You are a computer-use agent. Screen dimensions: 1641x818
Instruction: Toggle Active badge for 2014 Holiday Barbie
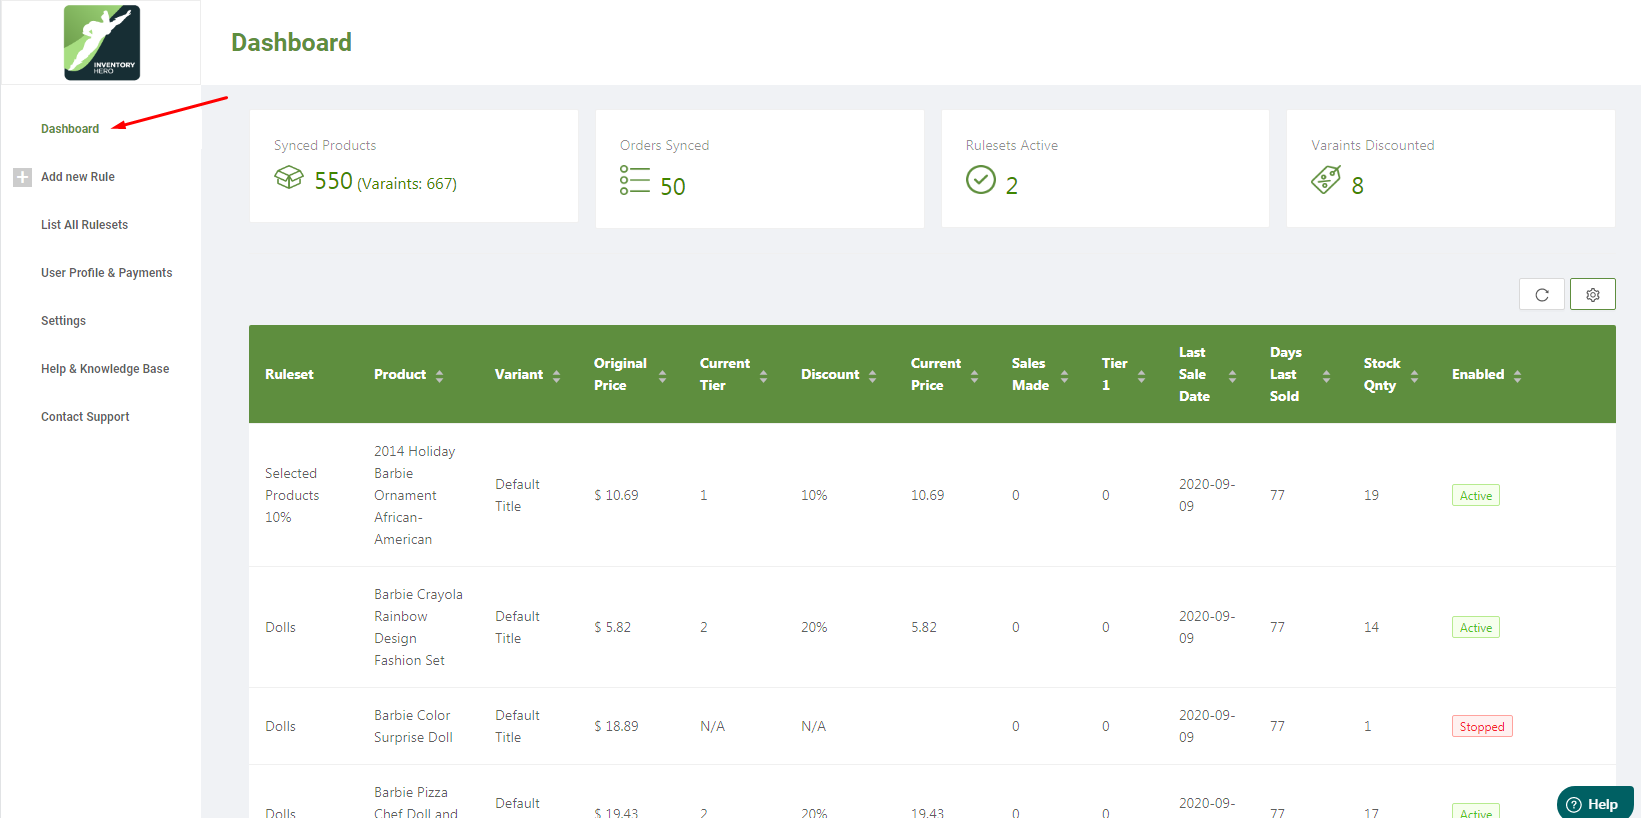tap(1476, 495)
